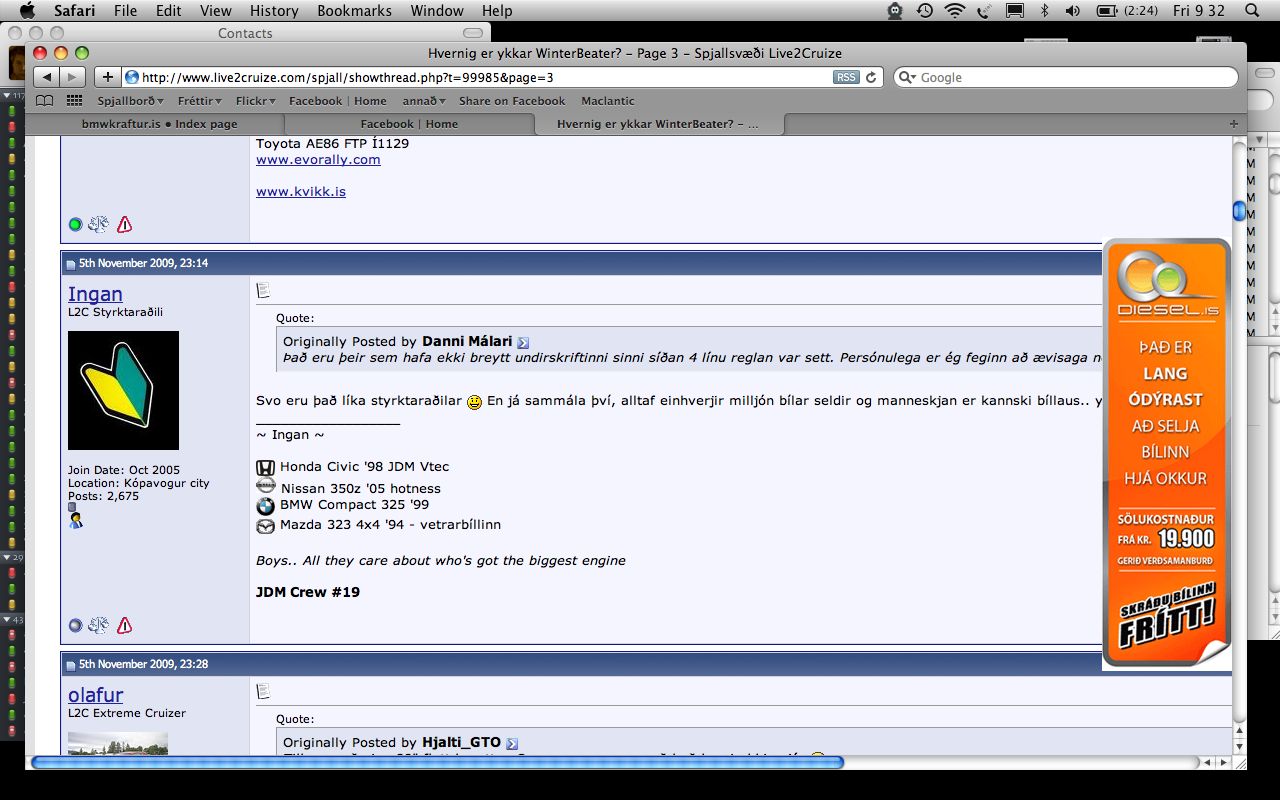Click the report post warning icon in Ingan's post
The height and width of the screenshot is (800, 1280).
tap(124, 626)
